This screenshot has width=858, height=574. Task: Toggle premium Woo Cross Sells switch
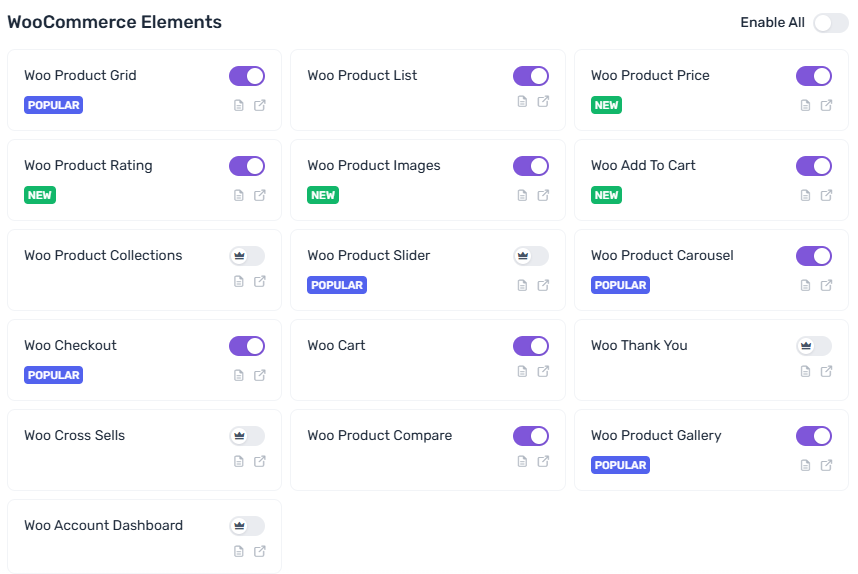point(247,436)
